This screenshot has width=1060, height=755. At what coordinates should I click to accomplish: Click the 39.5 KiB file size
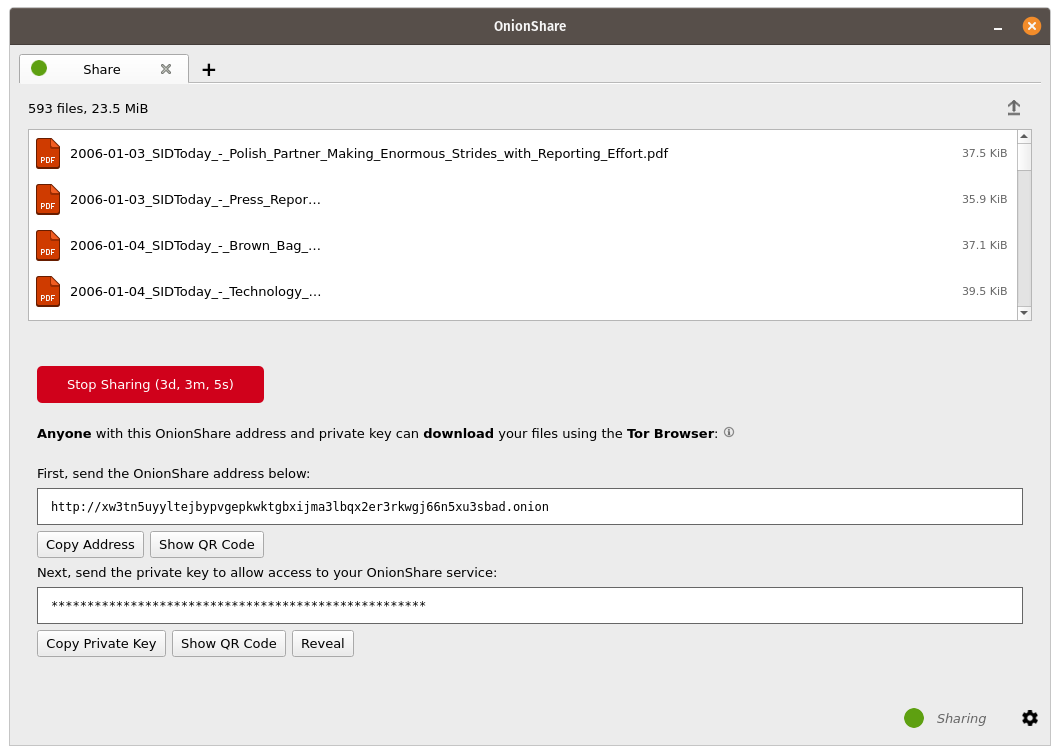[984, 291]
